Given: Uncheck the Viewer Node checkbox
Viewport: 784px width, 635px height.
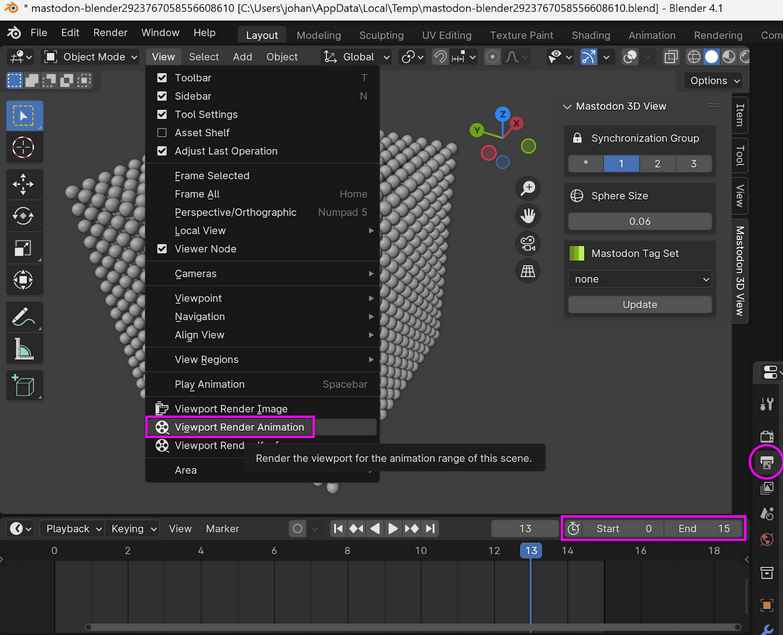Looking at the screenshot, I should pyautogui.click(x=162, y=249).
